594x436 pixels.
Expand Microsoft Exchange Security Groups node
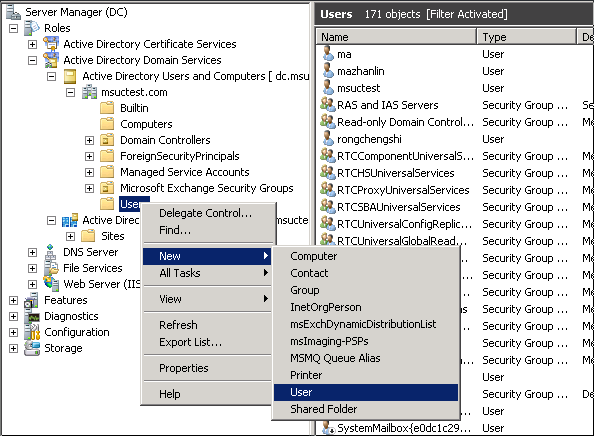pos(89,188)
